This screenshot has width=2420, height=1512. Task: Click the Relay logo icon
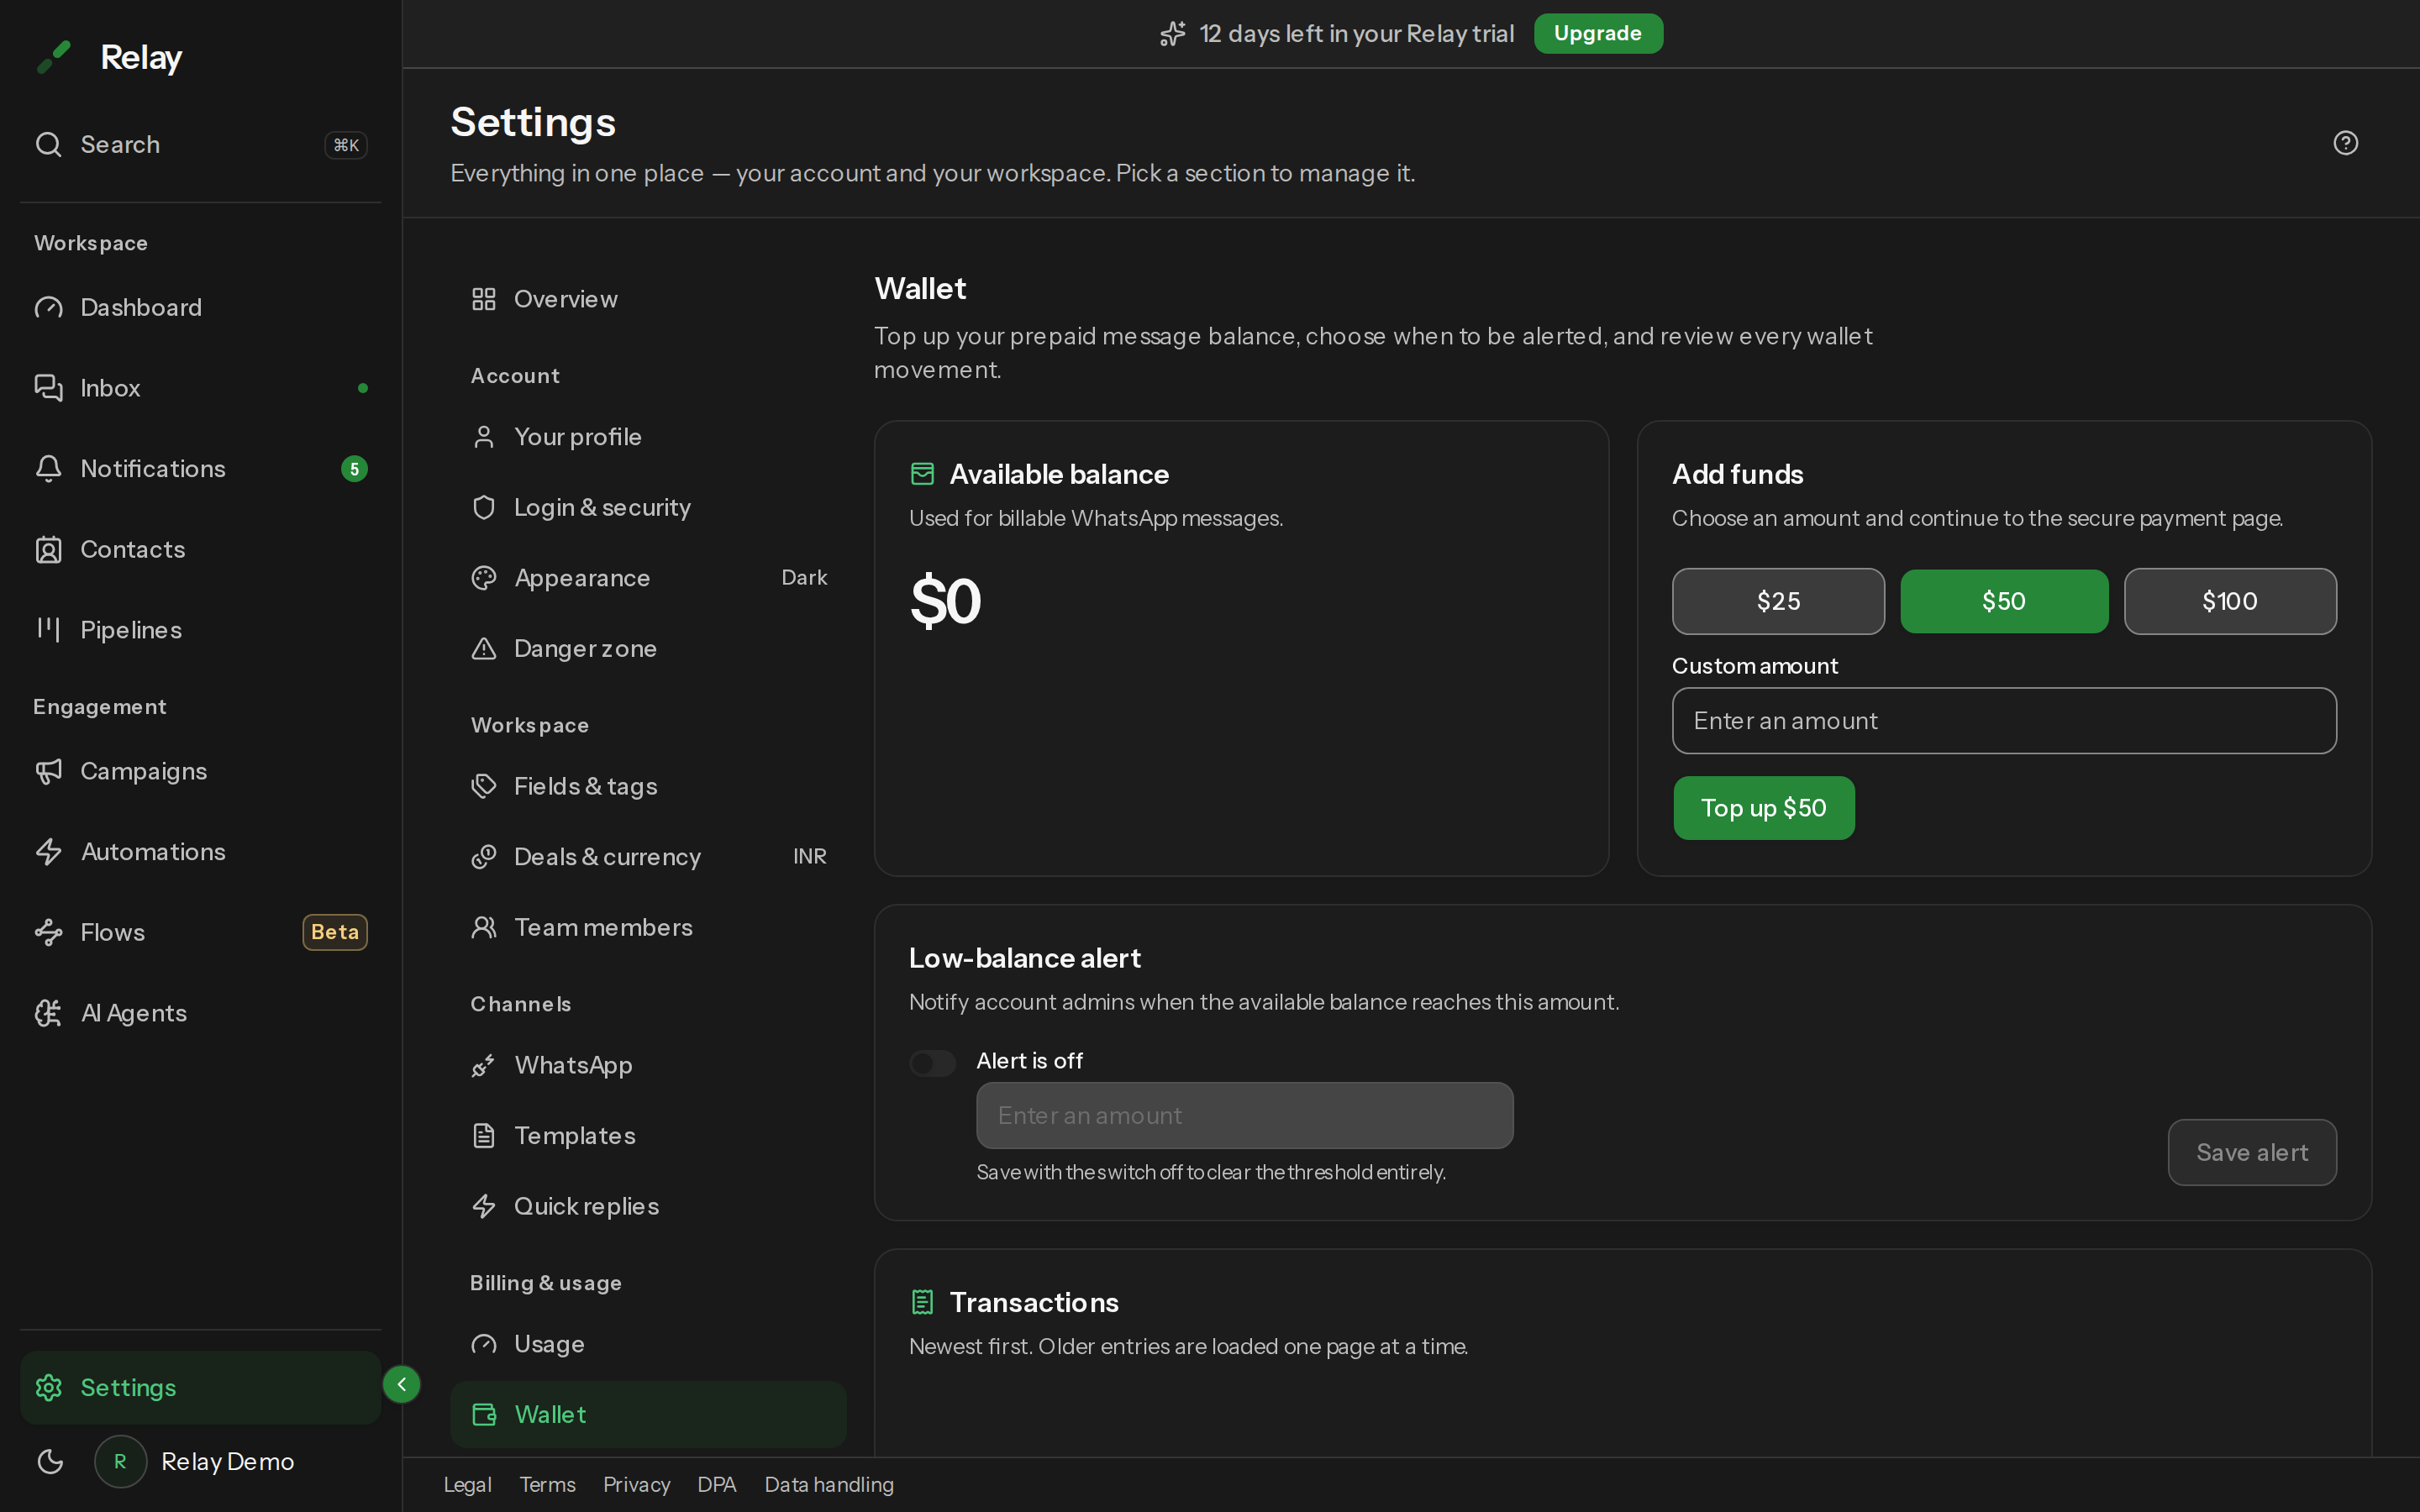[54, 57]
